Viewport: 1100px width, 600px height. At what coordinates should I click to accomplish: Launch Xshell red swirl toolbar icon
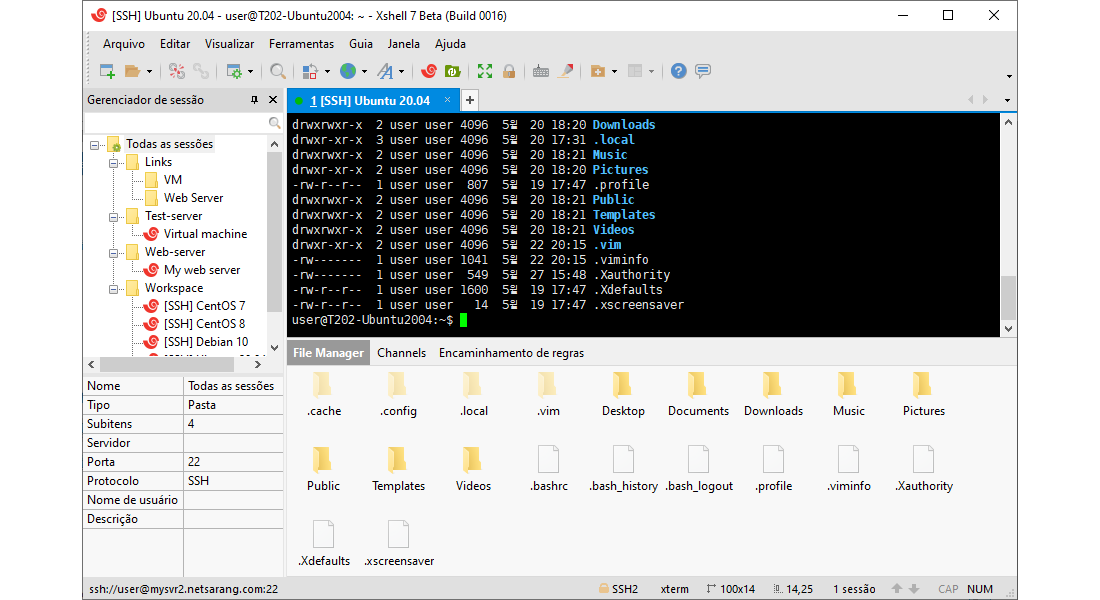429,71
